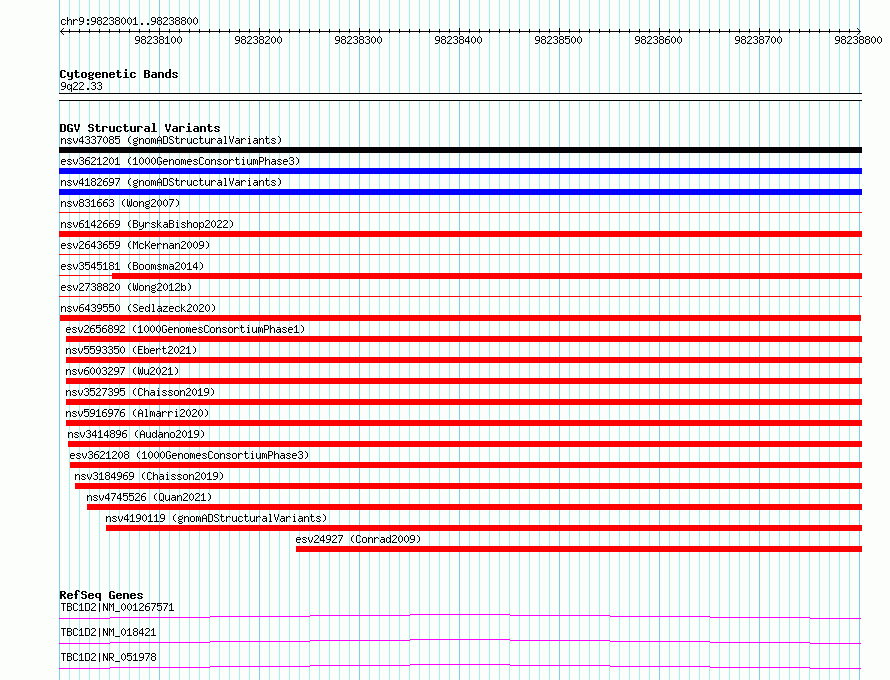
Task: Open variant nsv5916976 (Almarri2020)
Action: [x=137, y=413]
